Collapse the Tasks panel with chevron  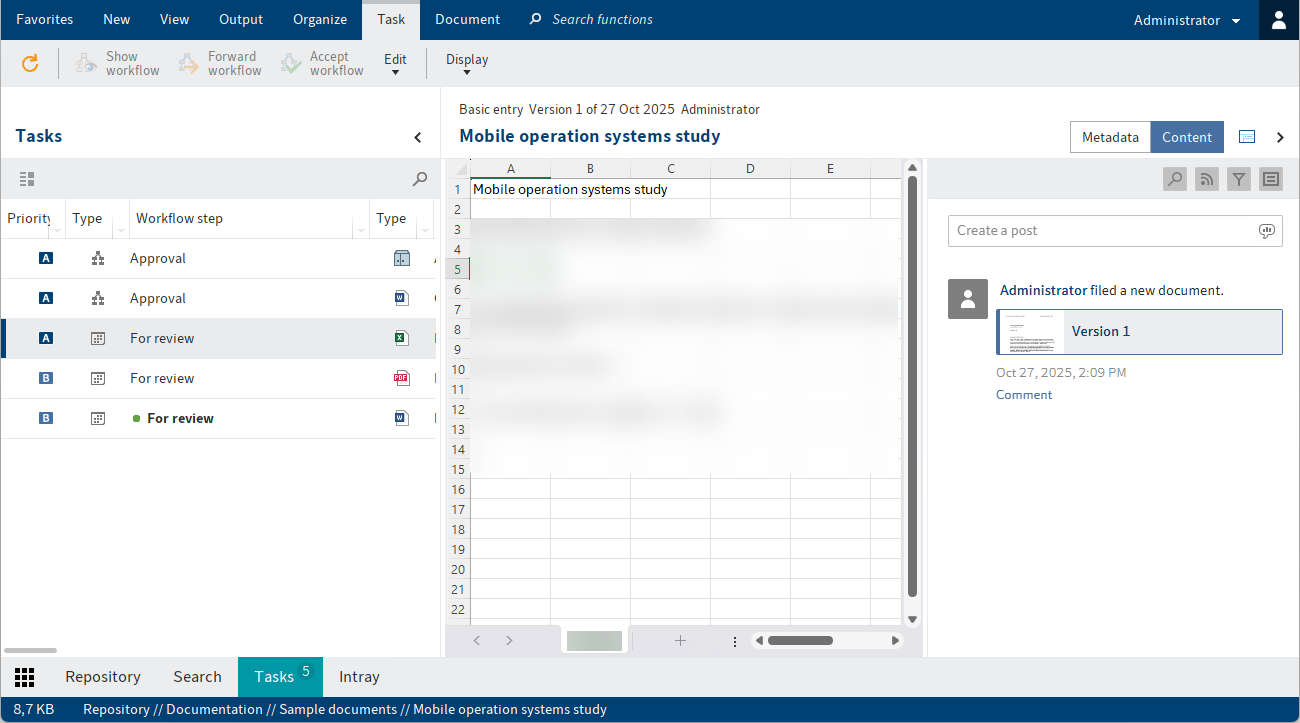pos(418,138)
